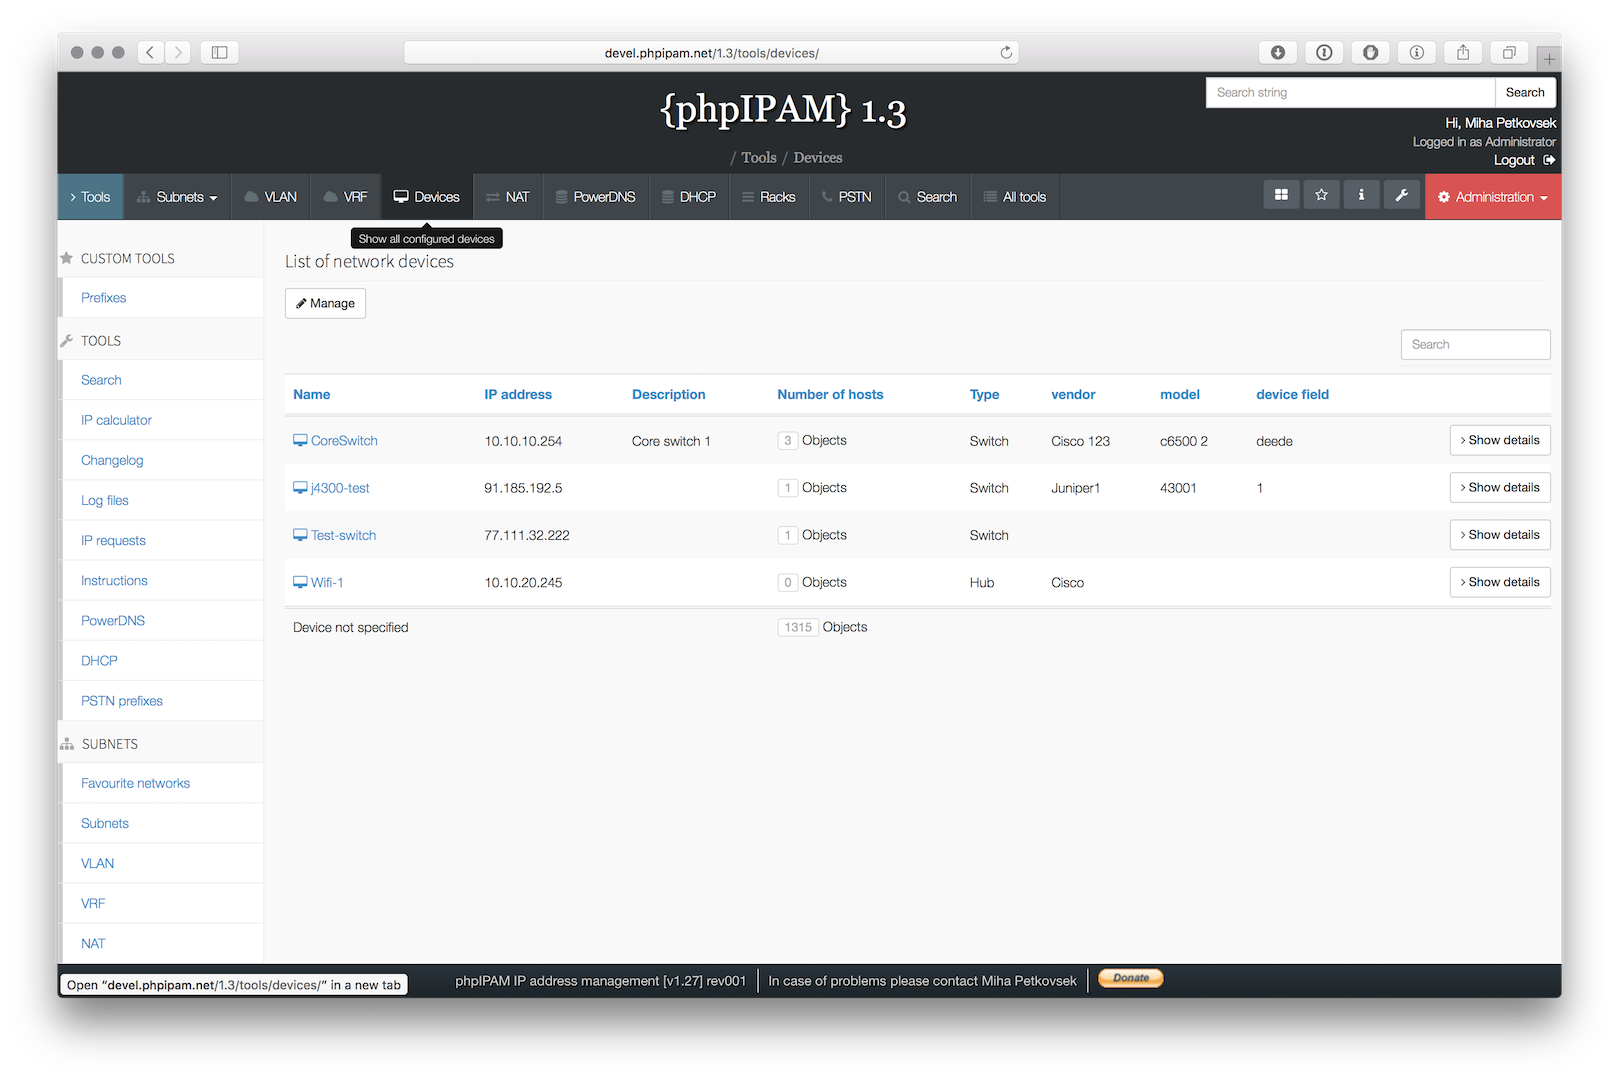
Task: Click the logout arrow icon
Action: click(1549, 160)
